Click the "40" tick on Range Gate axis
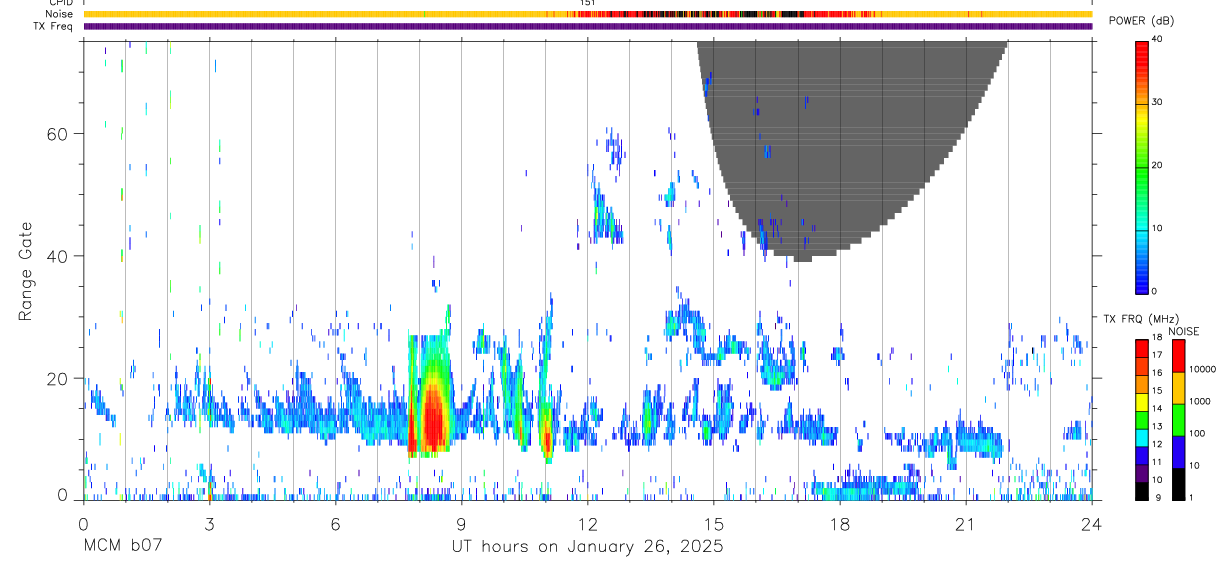Viewport: 1228px width, 567px height. (x=57, y=256)
